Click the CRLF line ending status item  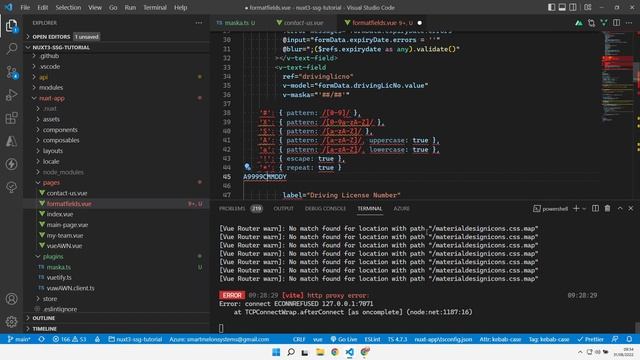(299, 339)
